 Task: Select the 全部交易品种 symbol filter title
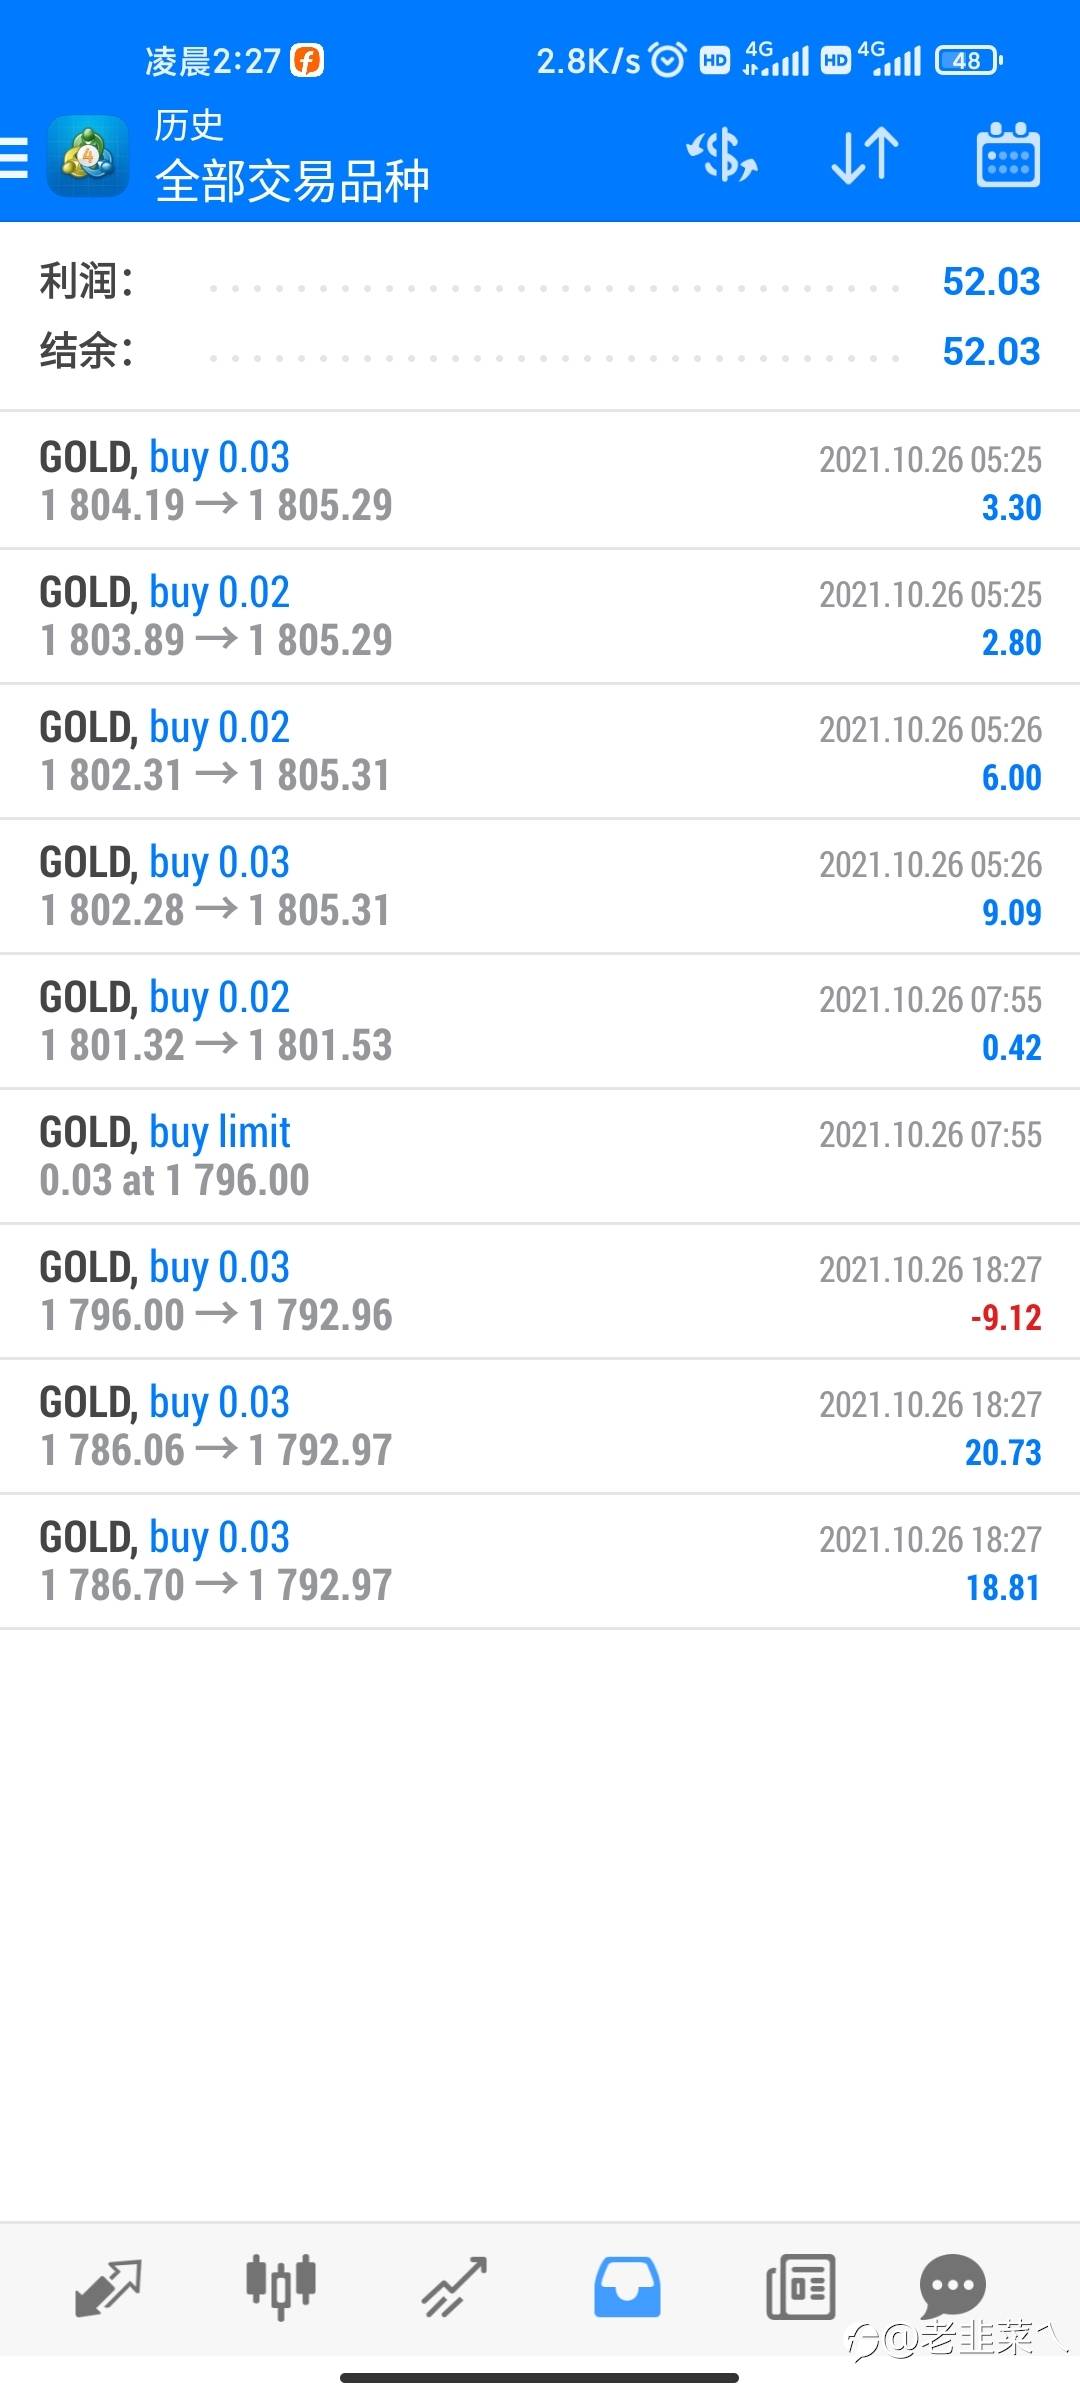pos(292,182)
